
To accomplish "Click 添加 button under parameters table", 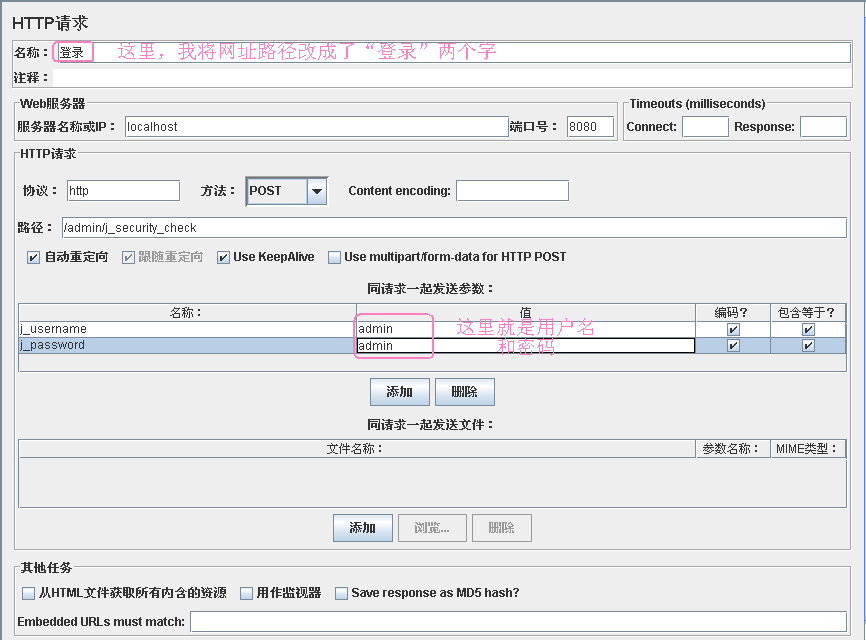I will coord(399,392).
